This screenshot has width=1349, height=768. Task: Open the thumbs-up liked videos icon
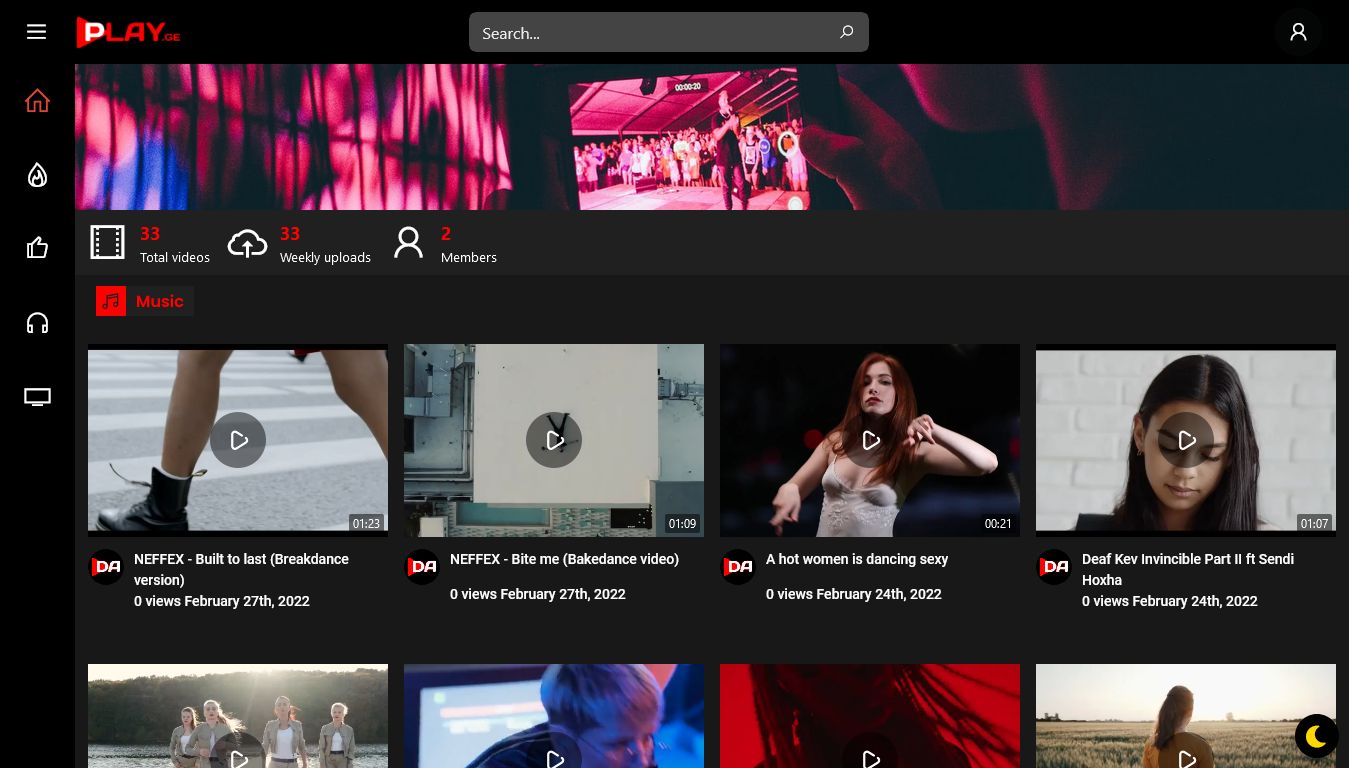tap(37, 248)
